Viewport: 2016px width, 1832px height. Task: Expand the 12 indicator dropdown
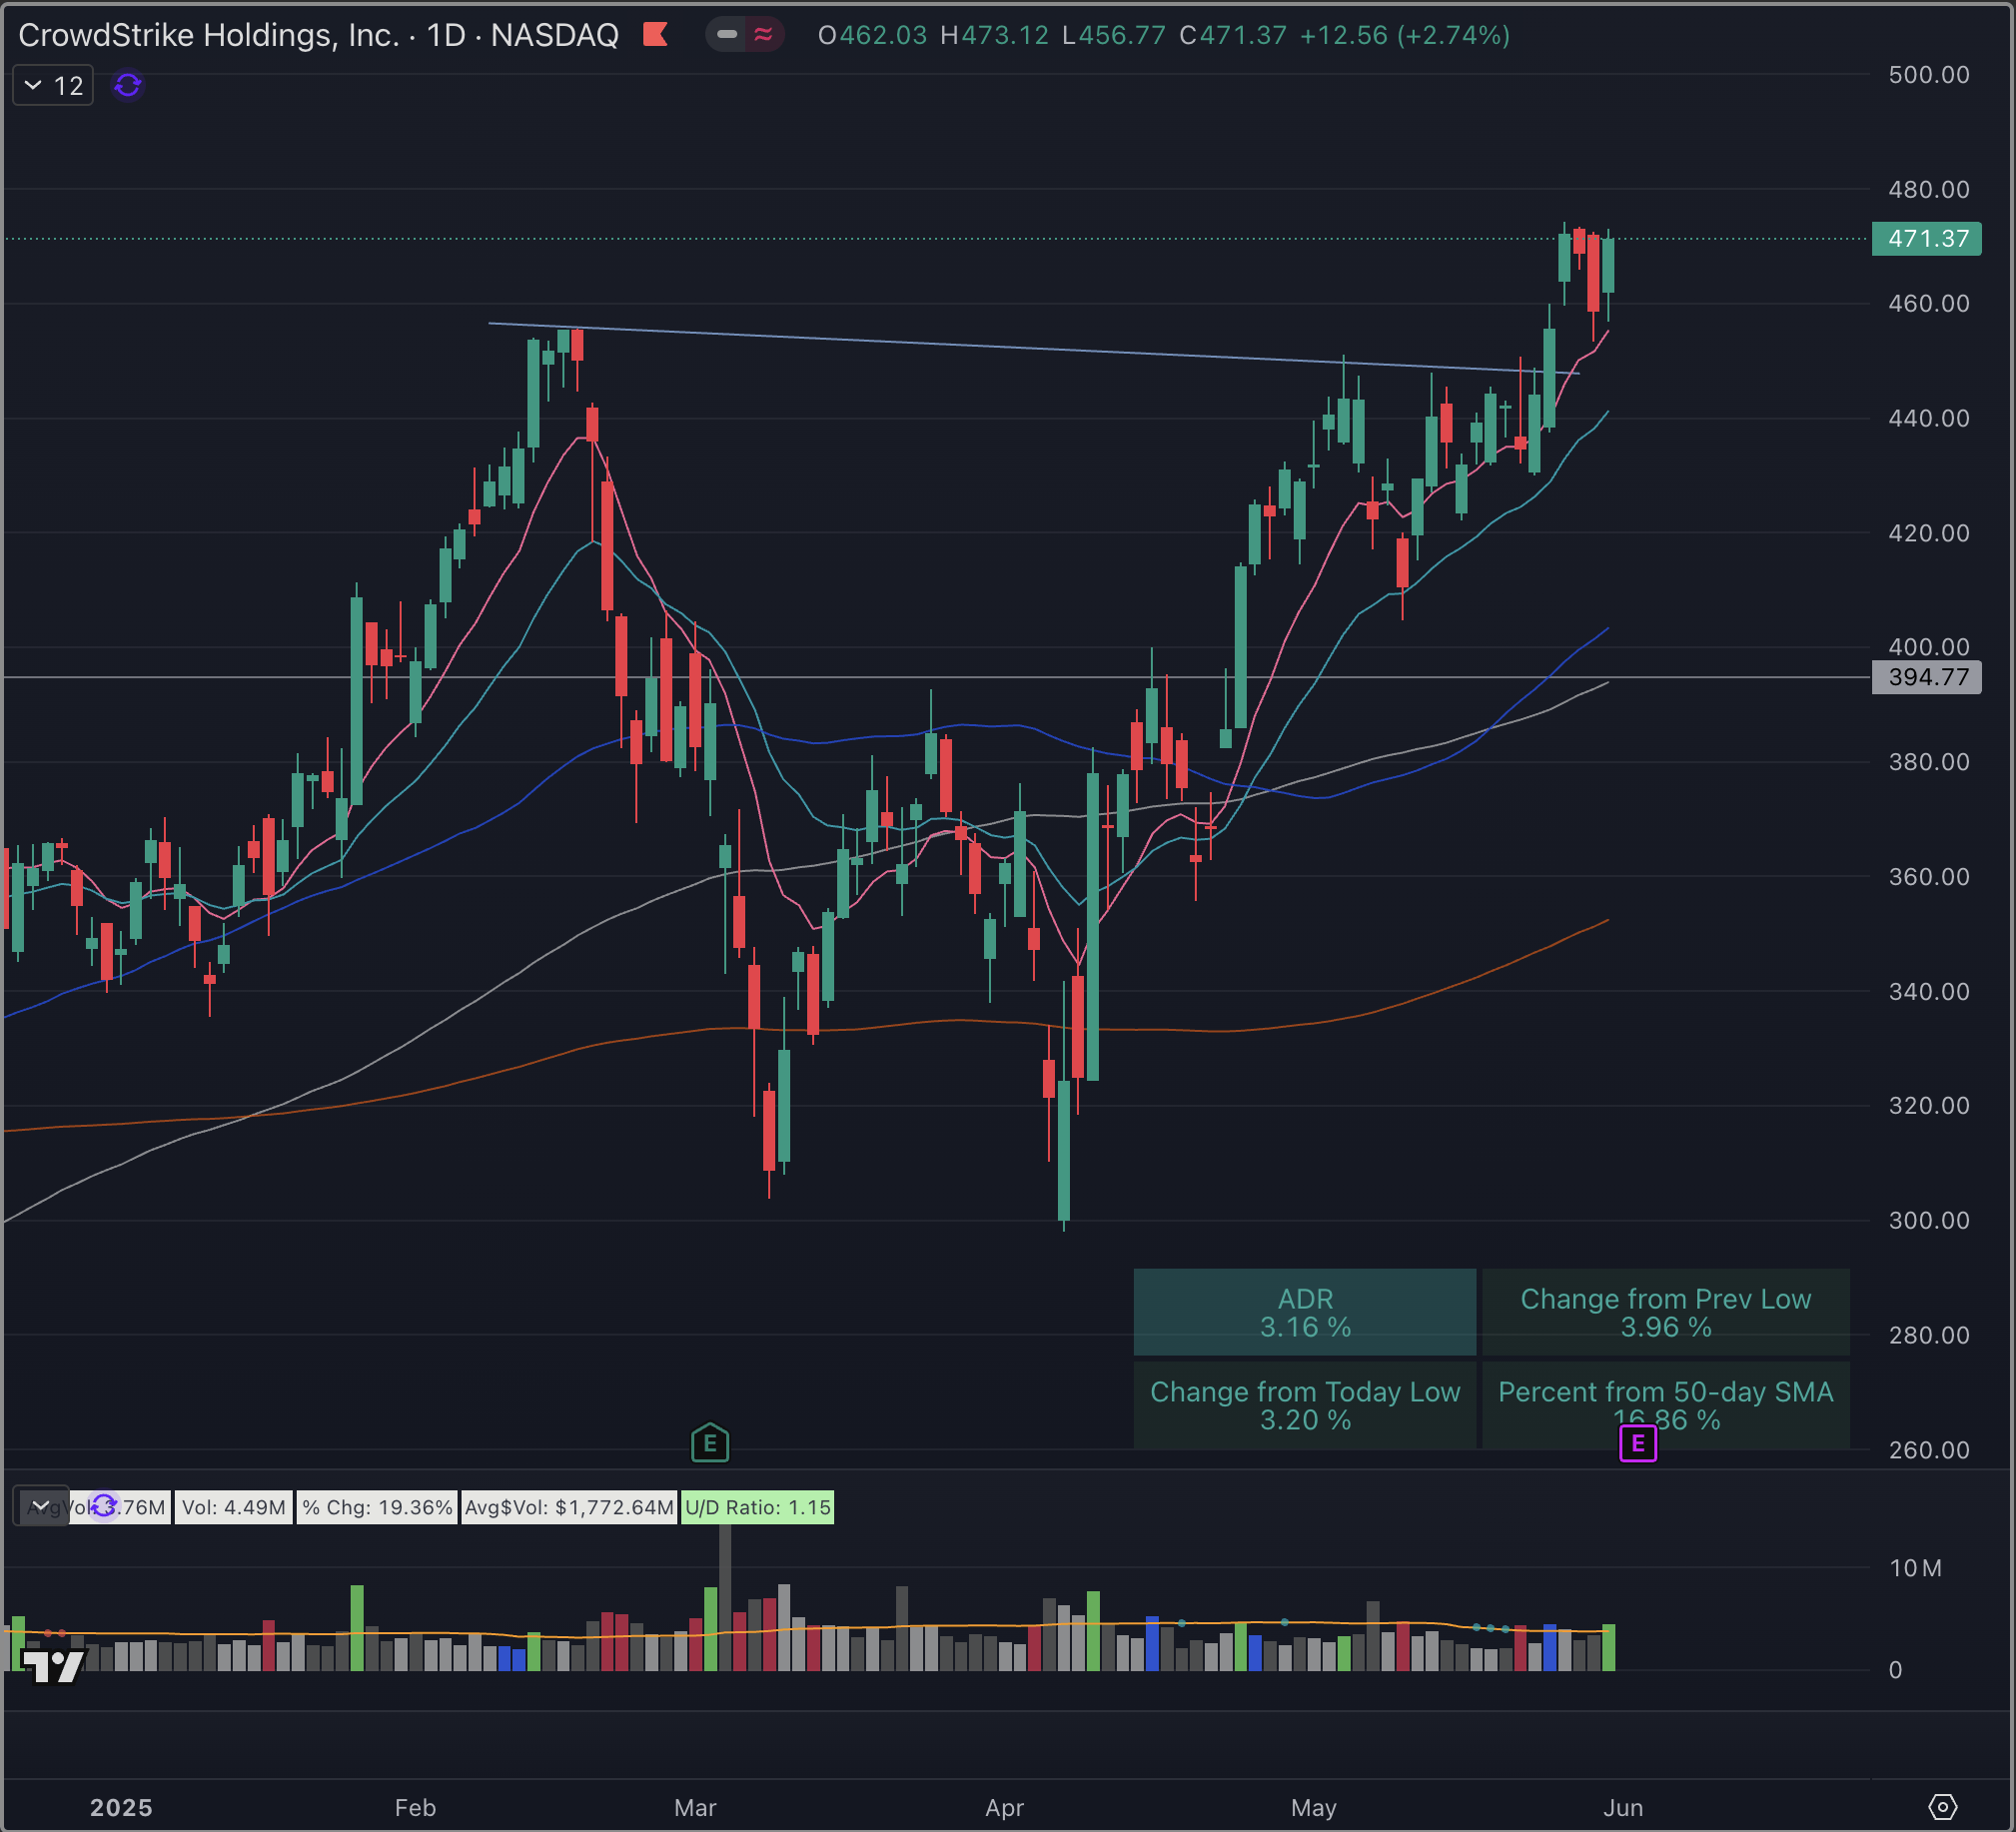click(52, 85)
